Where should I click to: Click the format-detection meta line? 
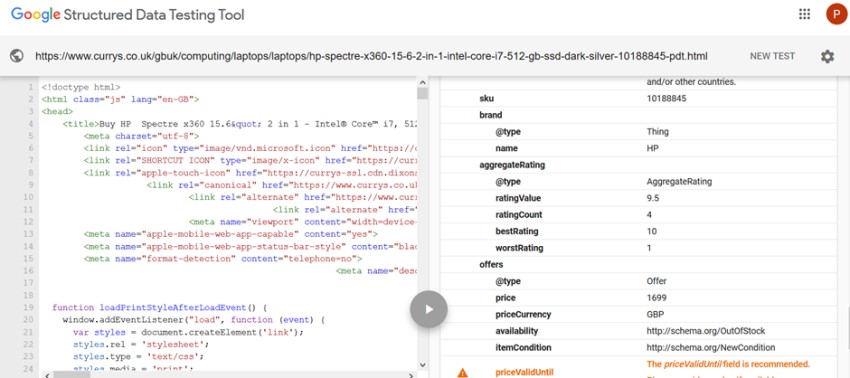tap(223, 259)
